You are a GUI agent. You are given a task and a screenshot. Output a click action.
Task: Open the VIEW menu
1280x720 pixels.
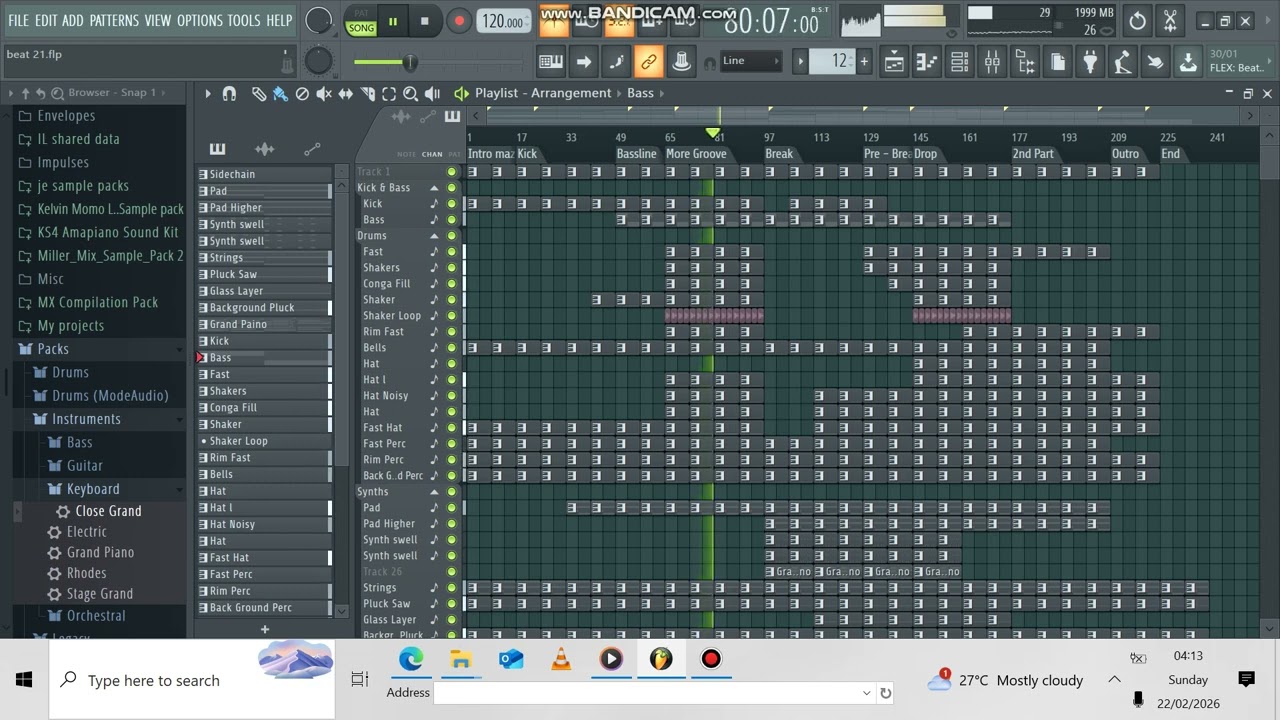pos(158,20)
